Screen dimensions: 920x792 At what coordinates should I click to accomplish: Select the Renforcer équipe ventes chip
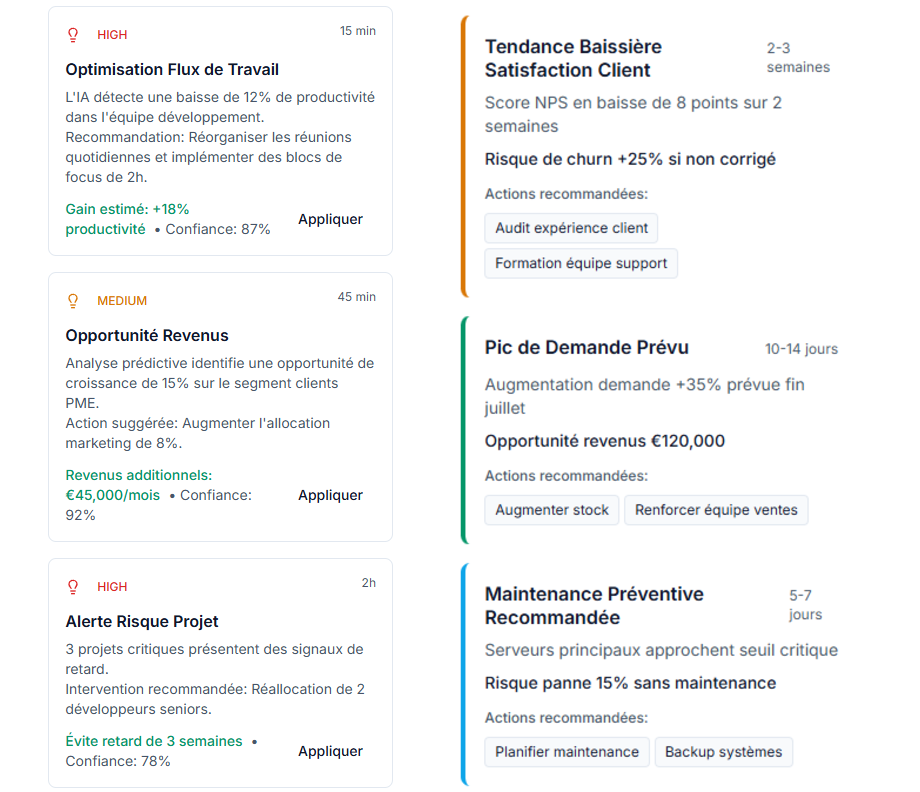(716, 510)
